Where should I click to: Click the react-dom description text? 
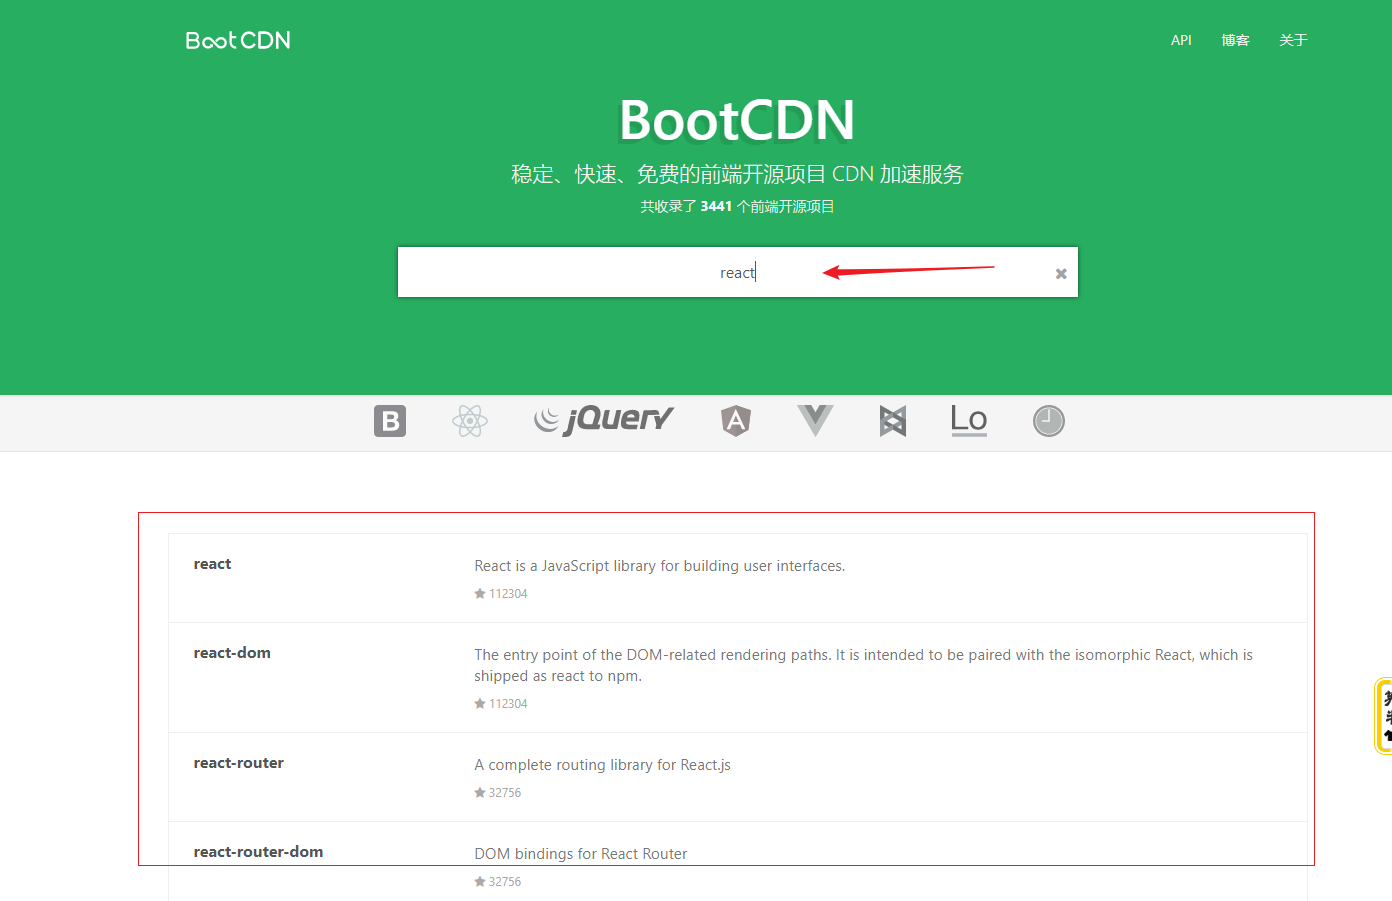(863, 665)
